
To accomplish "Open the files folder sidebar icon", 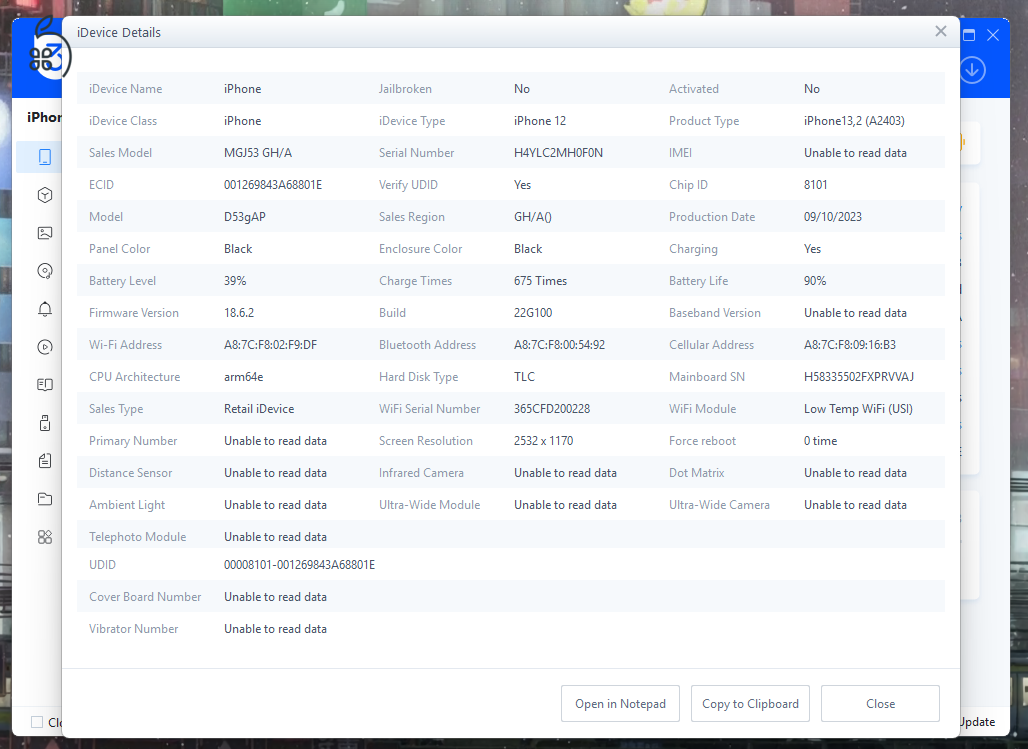I will click(x=45, y=499).
